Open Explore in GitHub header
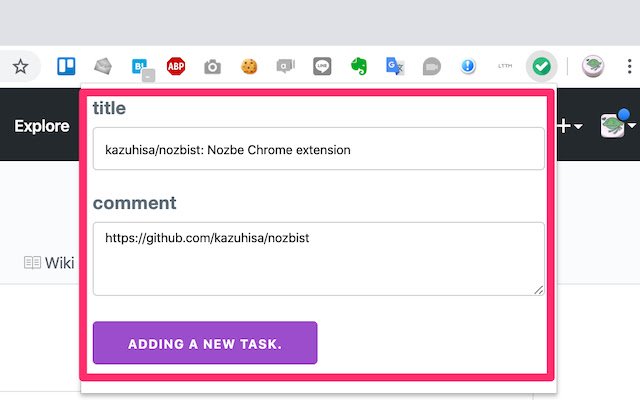Viewport: 640px width, 400px height. [x=42, y=126]
